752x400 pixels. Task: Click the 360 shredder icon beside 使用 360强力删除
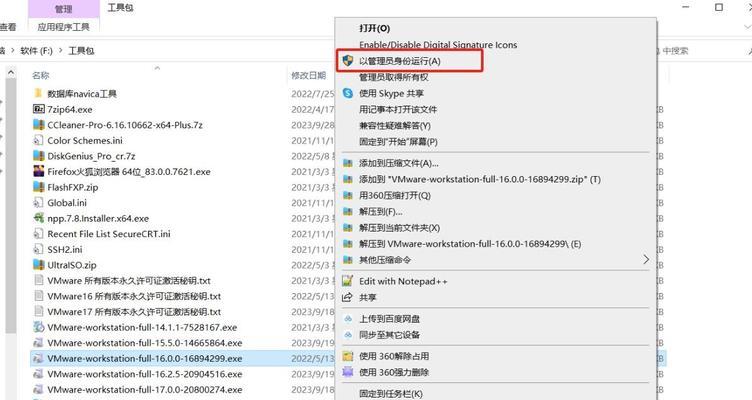click(348, 372)
